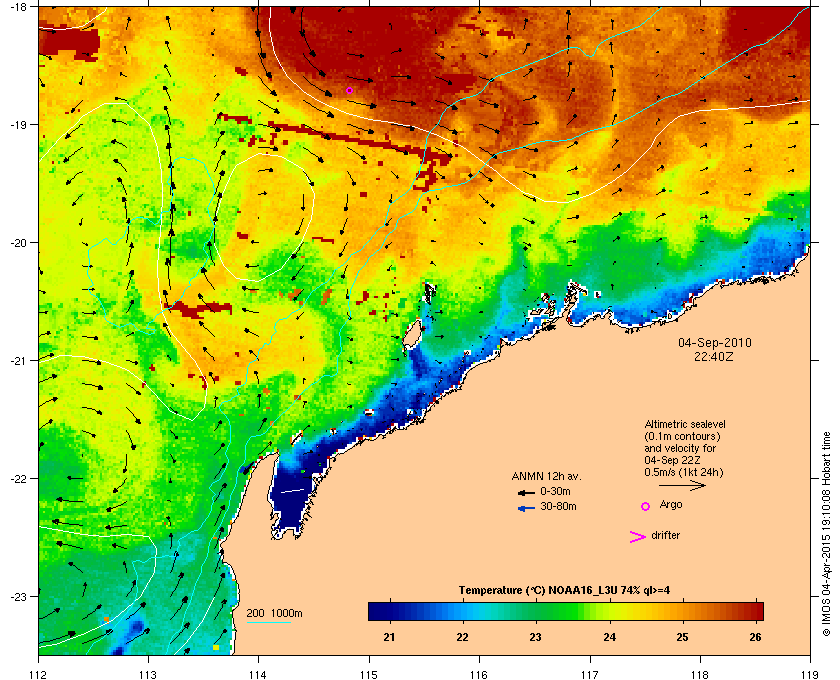
Task: Click longitude axis label 114
Action: (x=258, y=674)
